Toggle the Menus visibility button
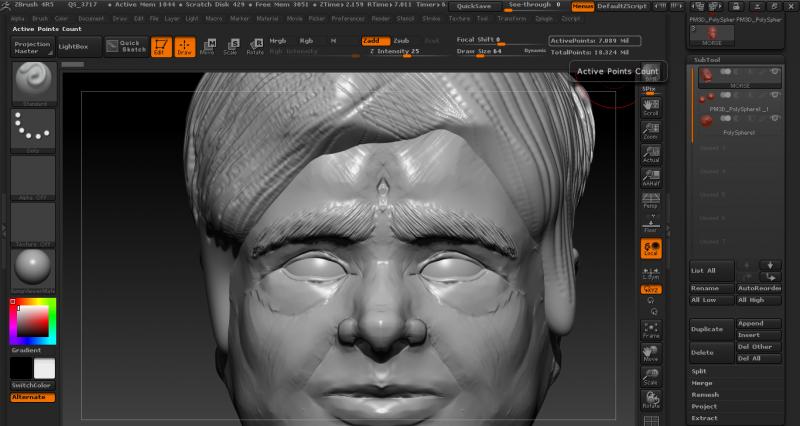This screenshot has height=426, width=800. coord(583,6)
